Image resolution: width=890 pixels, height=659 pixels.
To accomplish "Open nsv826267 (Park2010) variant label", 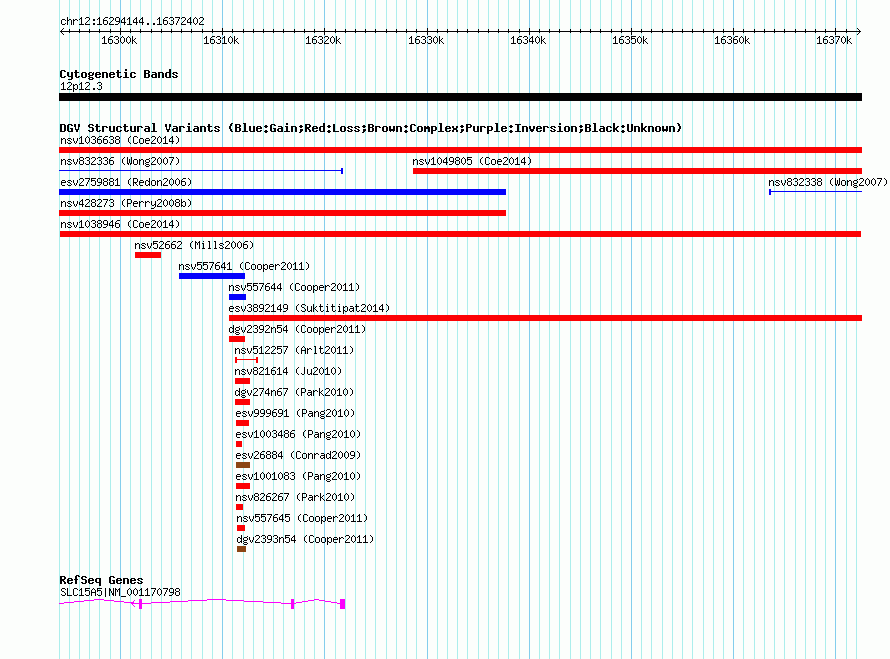I will [x=296, y=497].
